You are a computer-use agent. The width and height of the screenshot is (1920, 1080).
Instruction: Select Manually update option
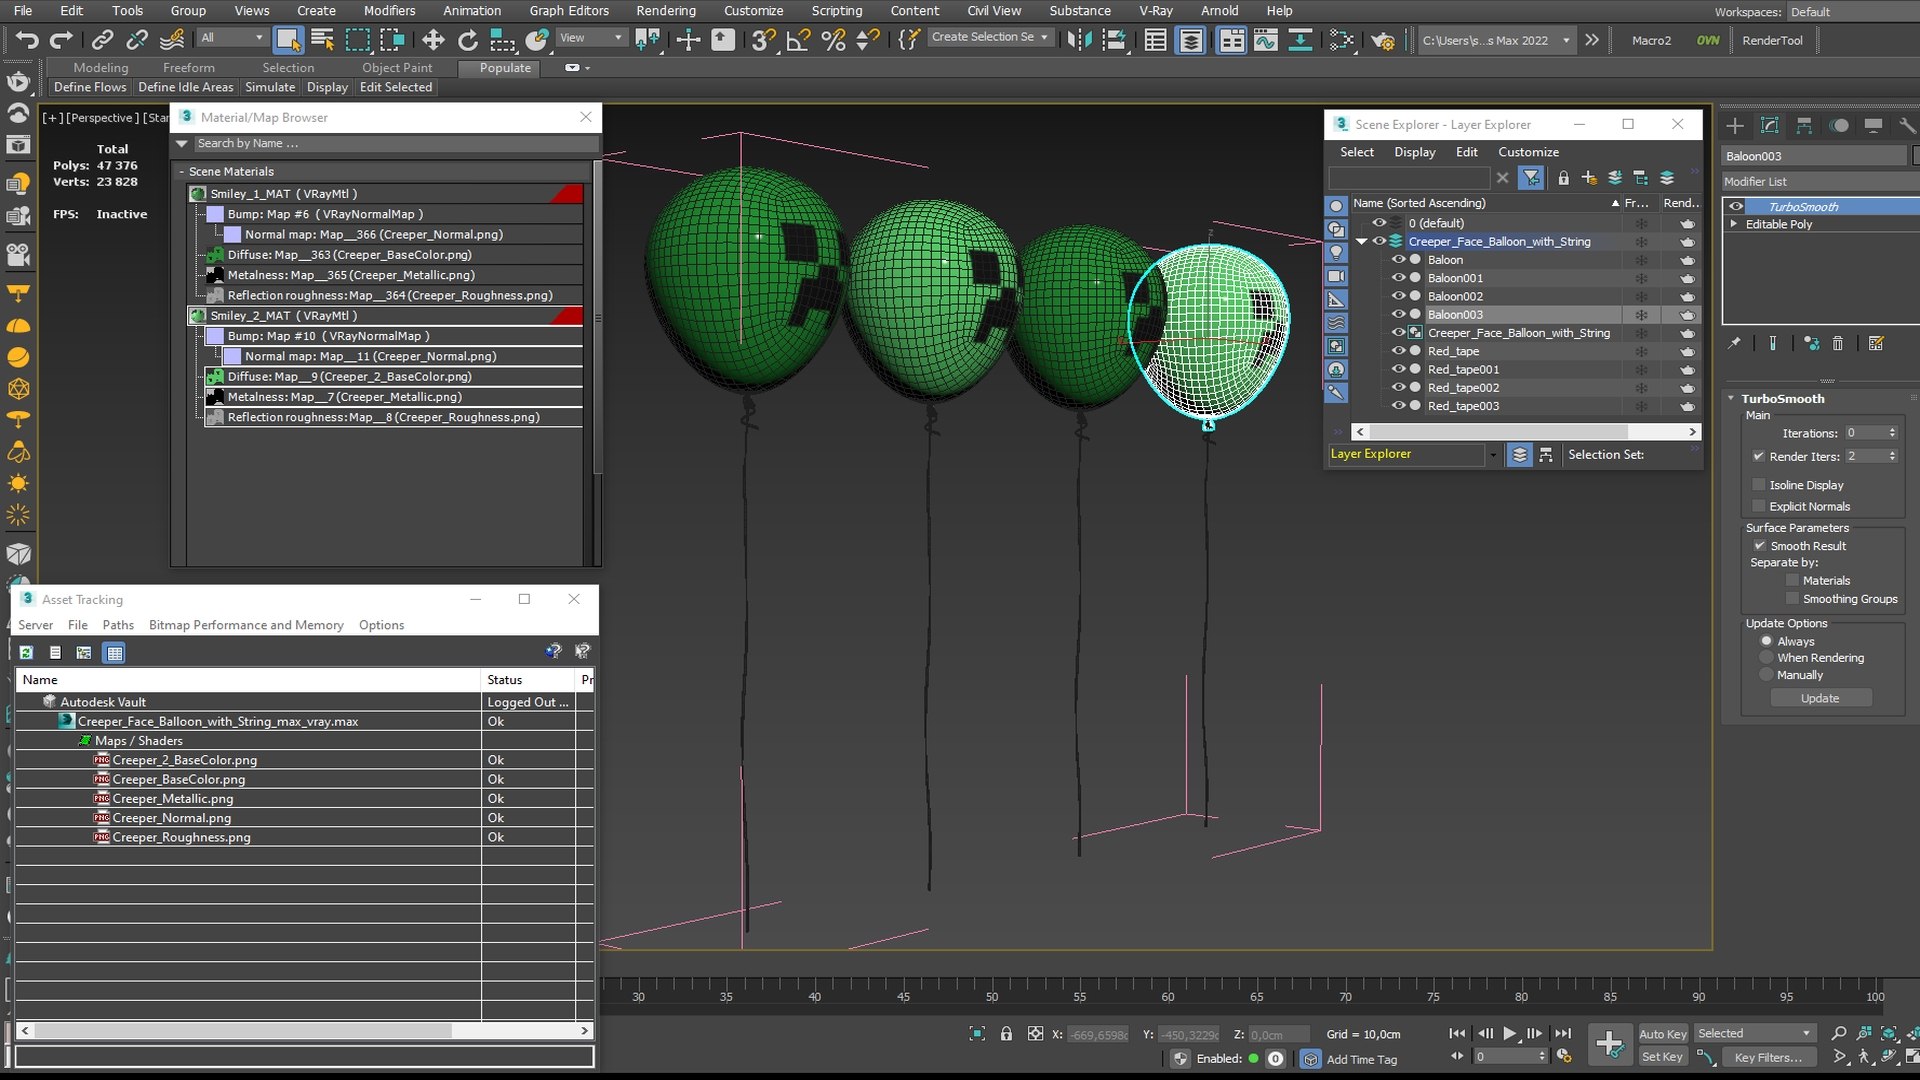(x=1766, y=675)
